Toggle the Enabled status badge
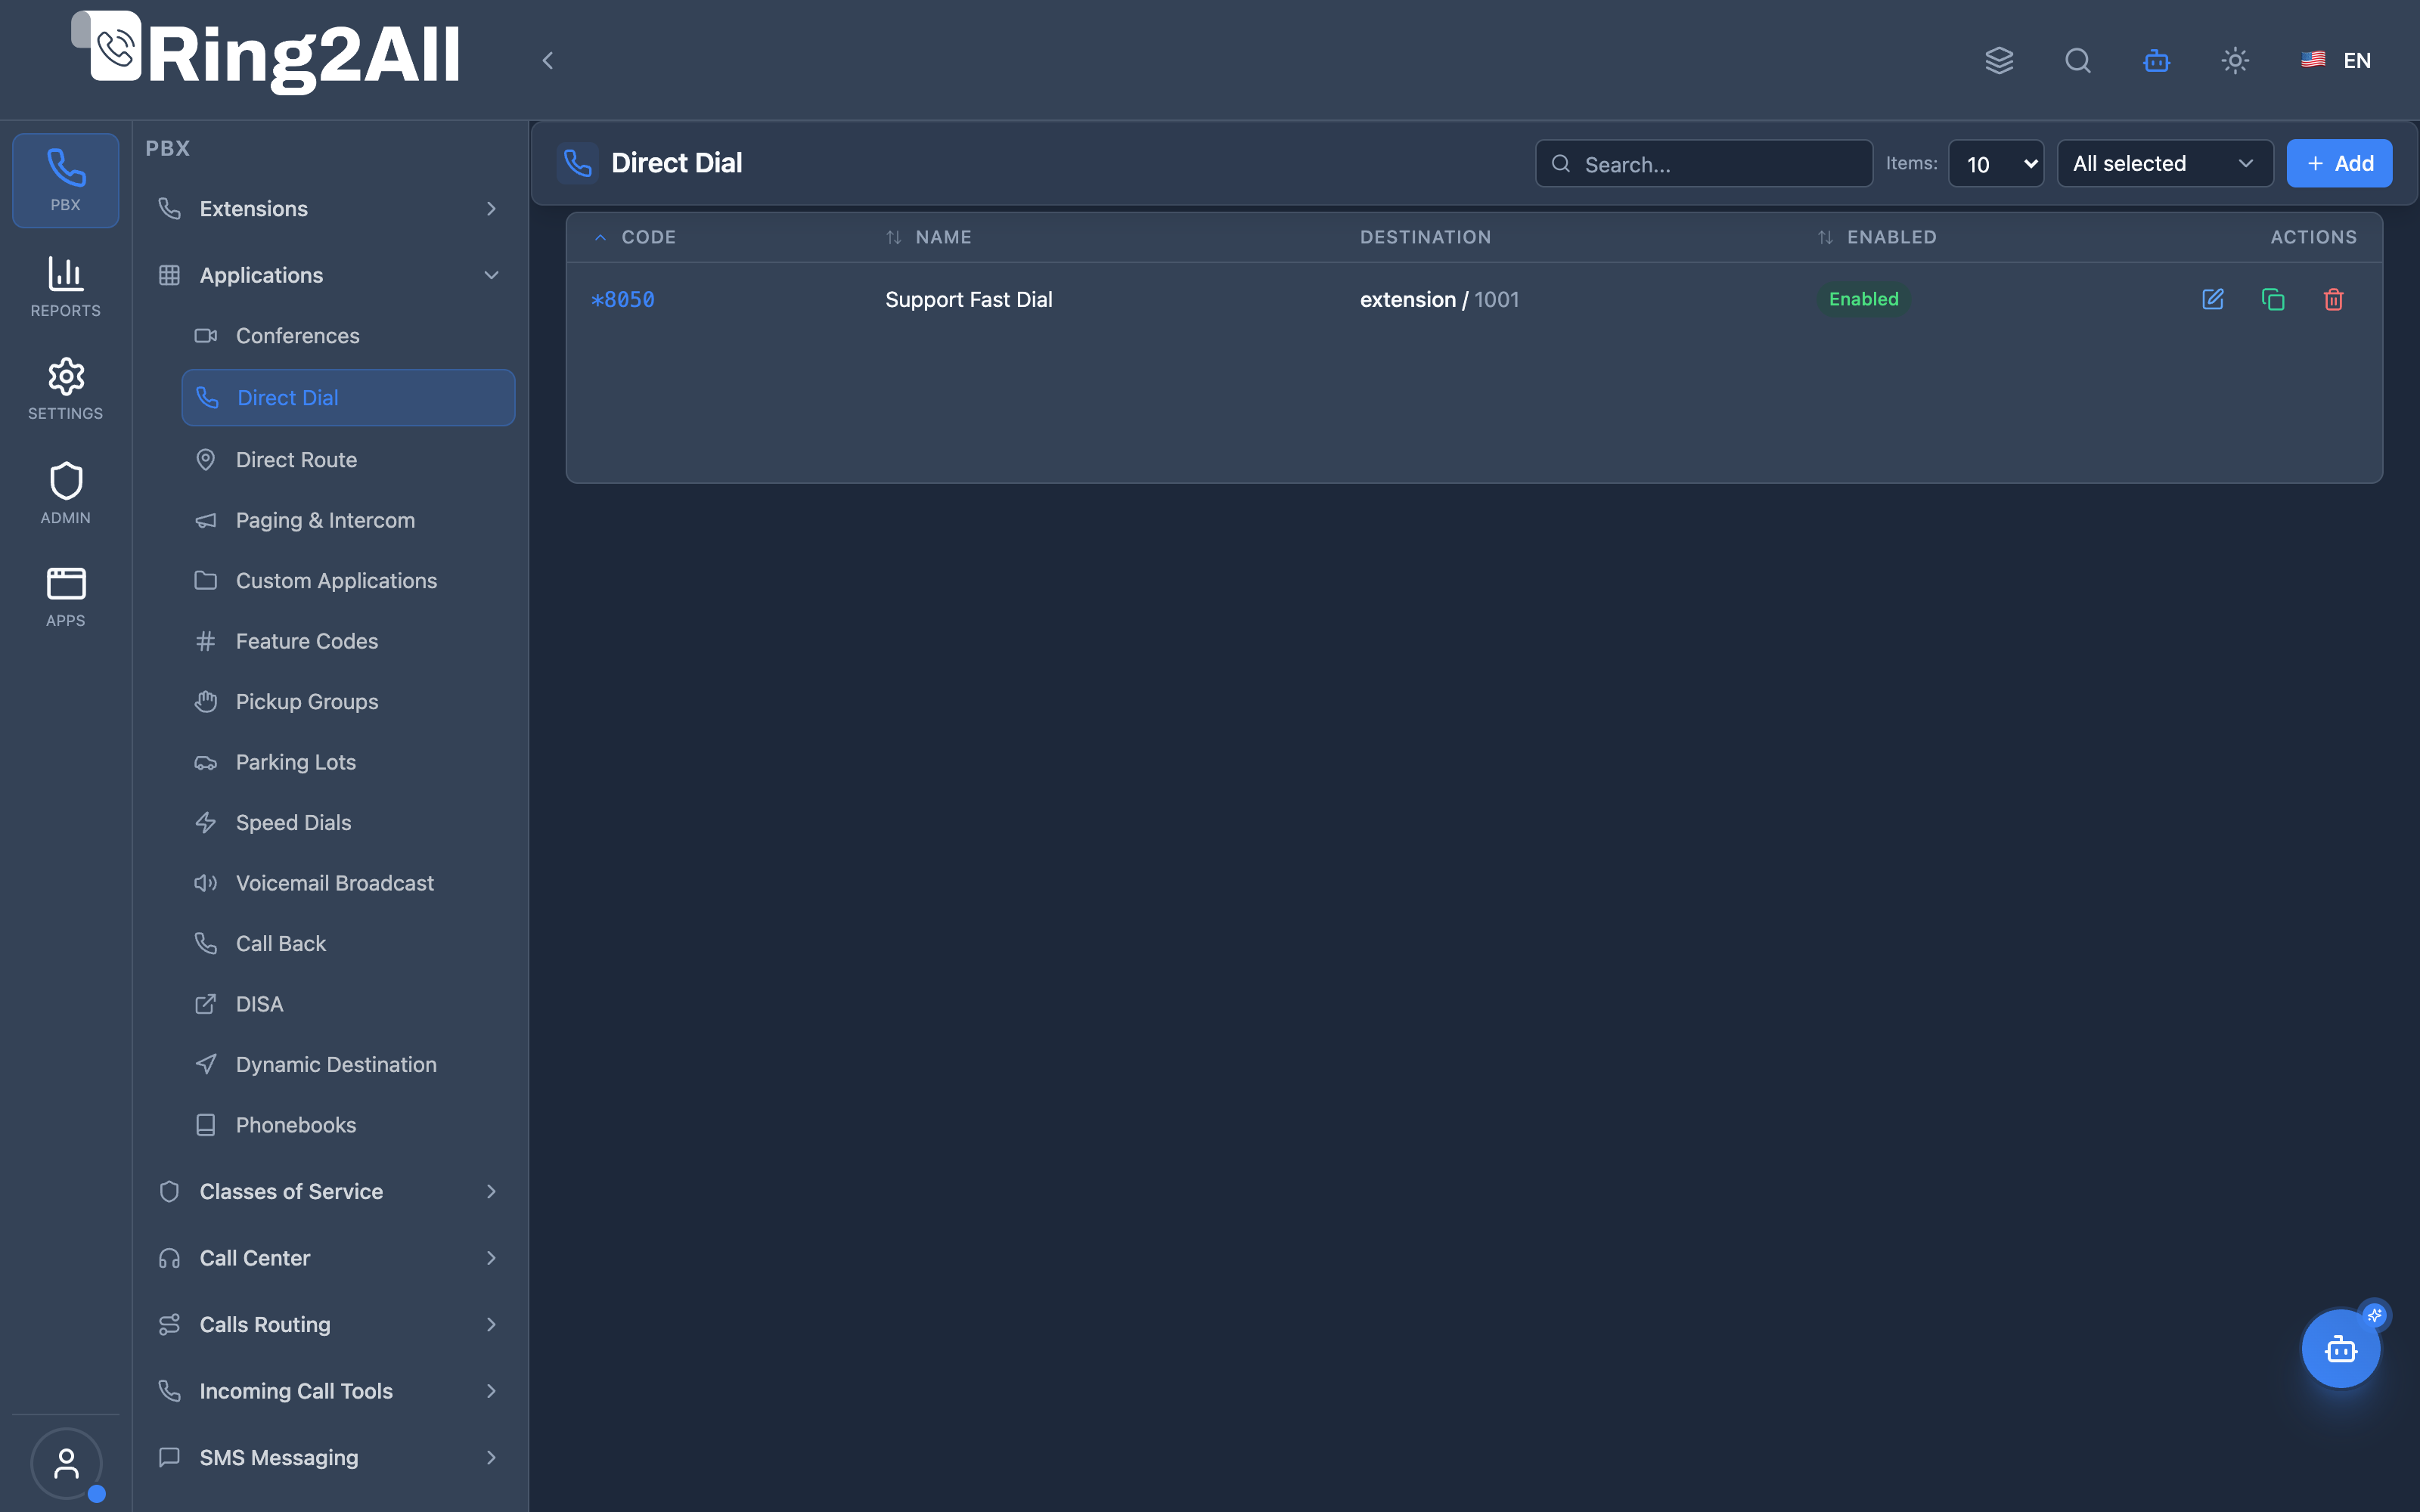The height and width of the screenshot is (1512, 2420). [1863, 299]
